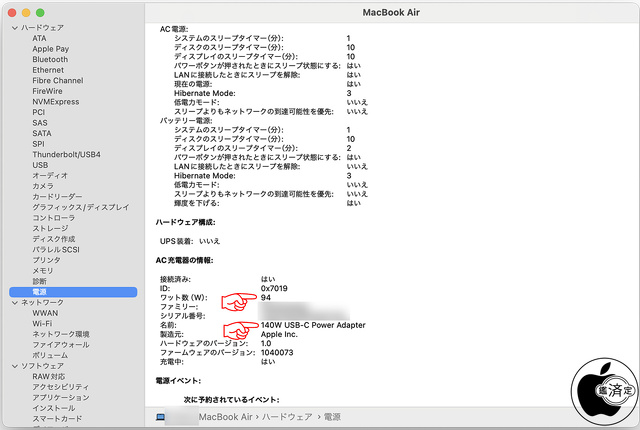Select メモリ in the sidebar
The width and height of the screenshot is (640, 430).
tap(43, 271)
